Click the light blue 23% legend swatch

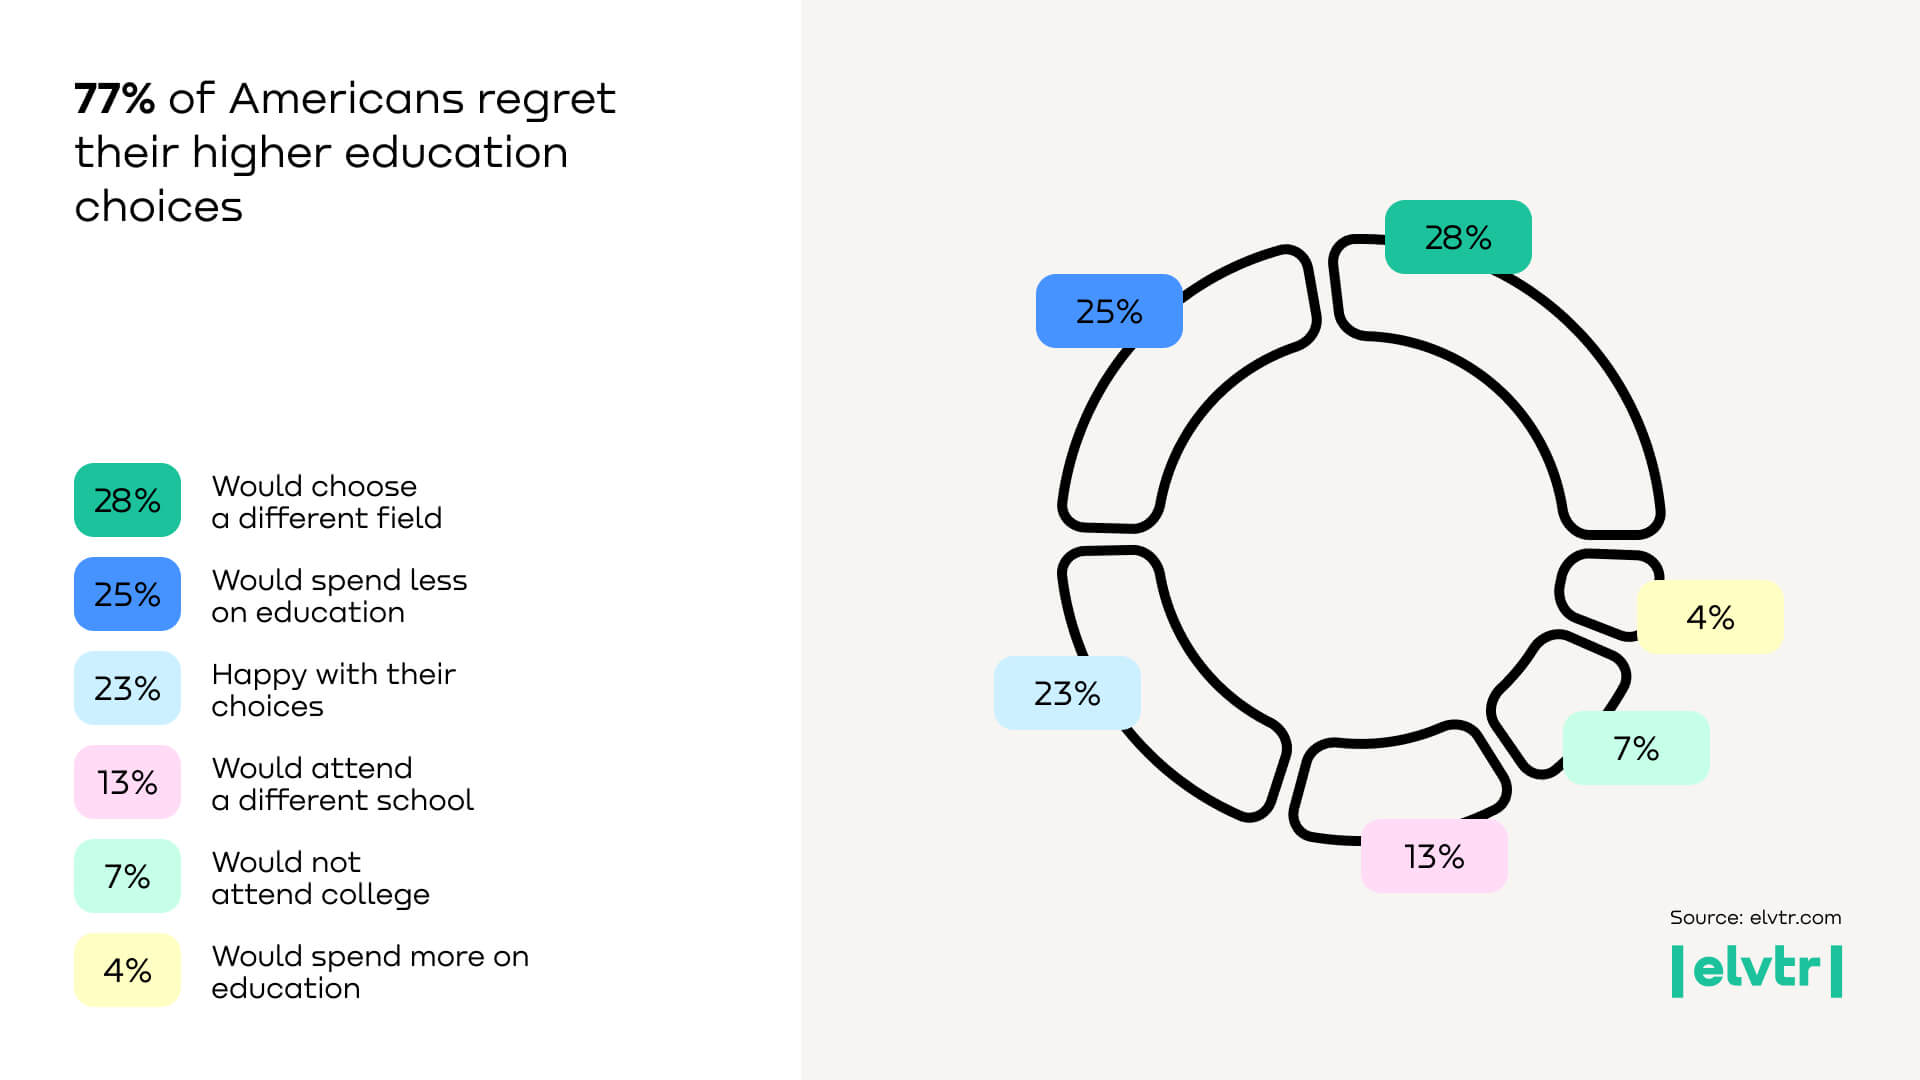pos(127,688)
